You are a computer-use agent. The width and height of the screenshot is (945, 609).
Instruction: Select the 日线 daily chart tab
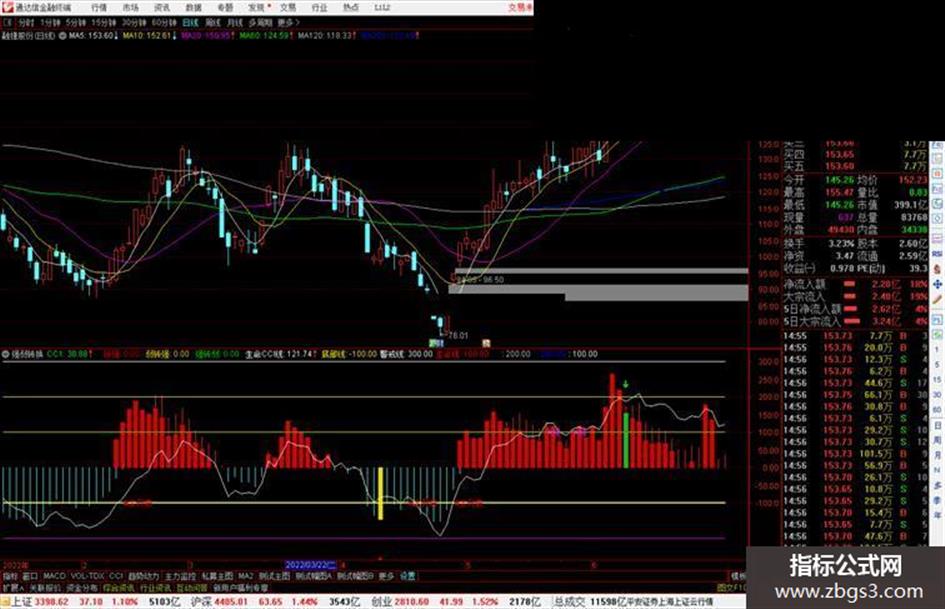[x=190, y=22]
